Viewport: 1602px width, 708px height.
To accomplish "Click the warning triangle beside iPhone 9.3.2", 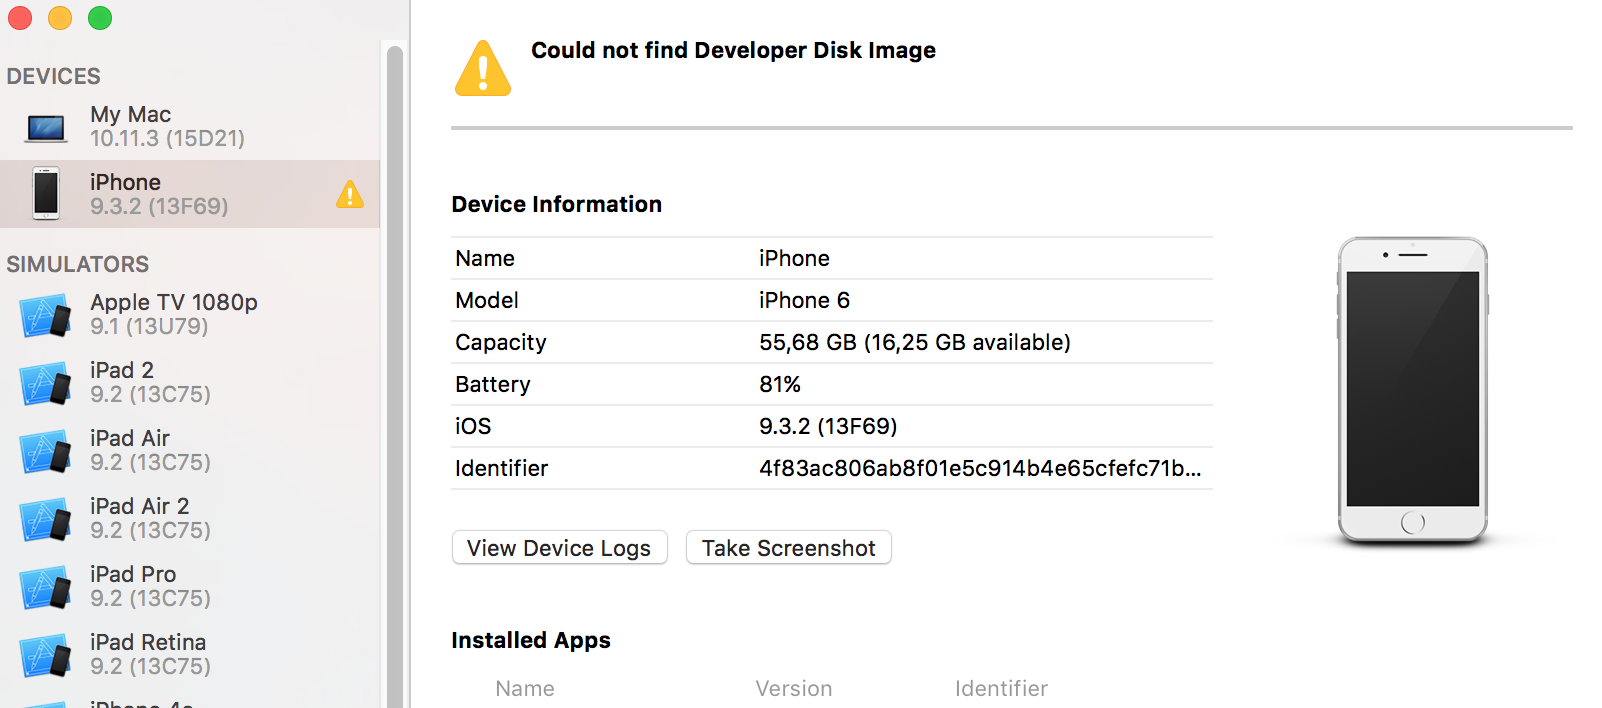I will (x=350, y=194).
